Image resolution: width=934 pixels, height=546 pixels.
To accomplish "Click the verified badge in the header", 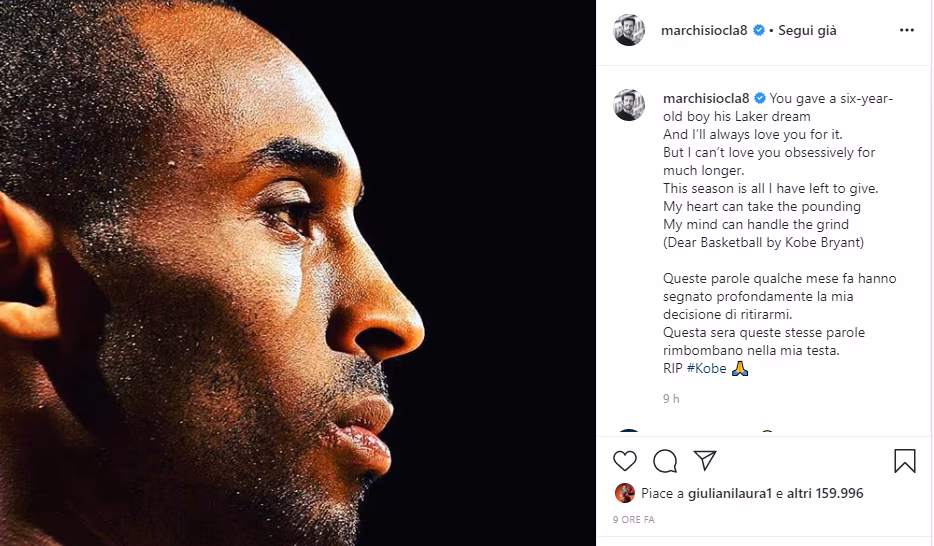I will click(x=759, y=31).
